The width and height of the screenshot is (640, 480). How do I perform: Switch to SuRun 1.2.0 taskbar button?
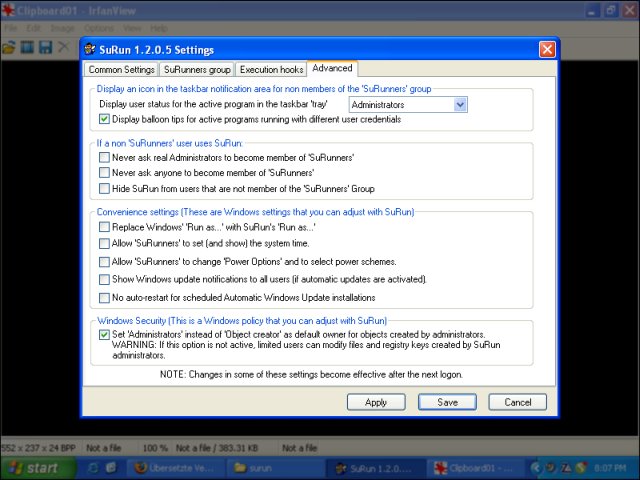click(x=376, y=468)
